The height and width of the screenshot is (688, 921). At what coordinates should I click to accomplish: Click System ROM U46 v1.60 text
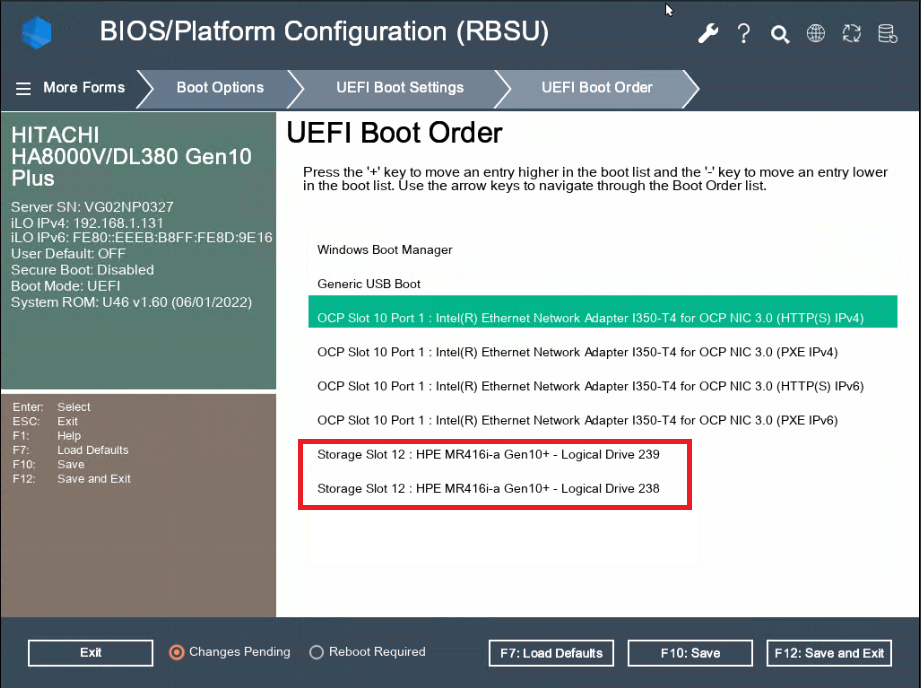(x=131, y=302)
